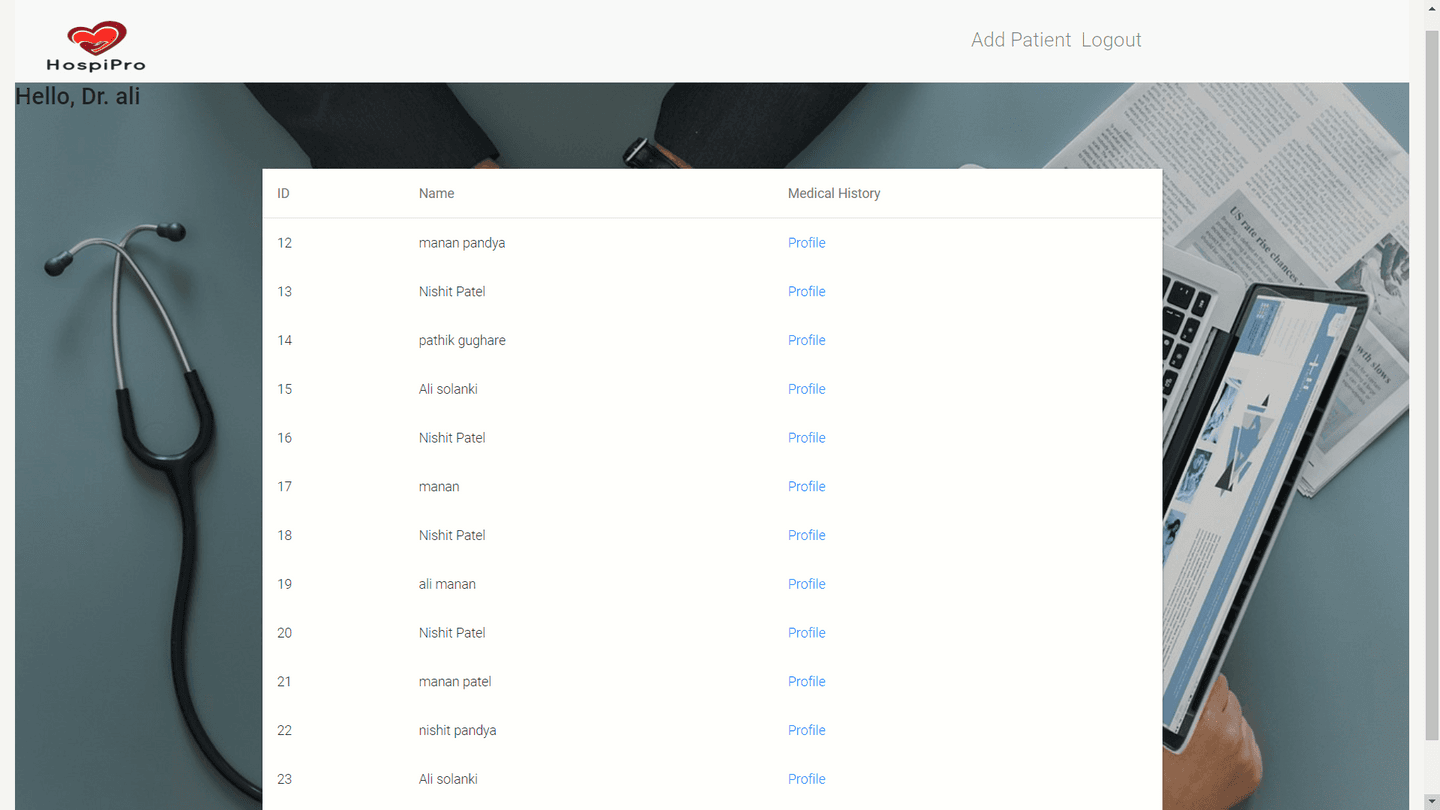Select the name 'manan patel'
This screenshot has width=1440, height=810.
[x=455, y=682]
